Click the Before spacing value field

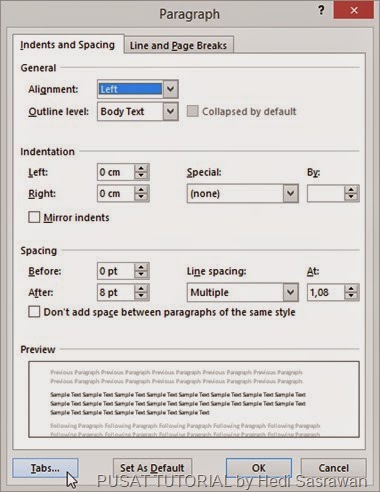pos(116,271)
